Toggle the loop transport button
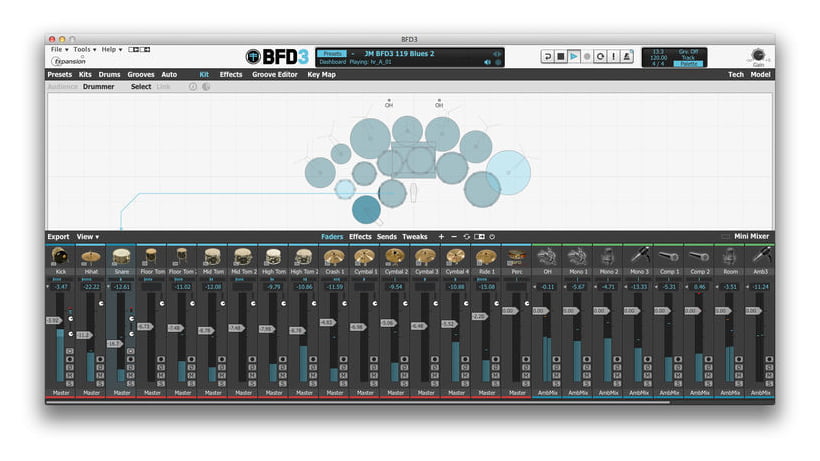The image size is (820, 461). [600, 56]
